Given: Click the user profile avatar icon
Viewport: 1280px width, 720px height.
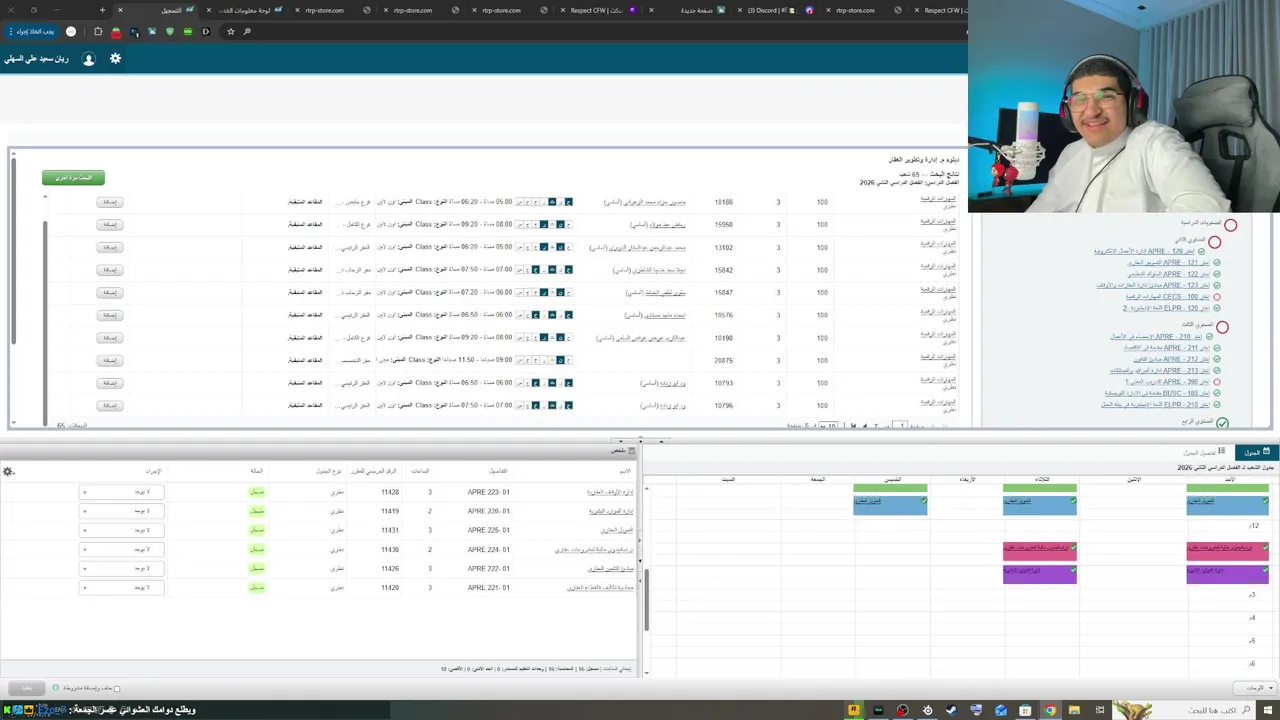Looking at the screenshot, I should pyautogui.click(x=88, y=59).
